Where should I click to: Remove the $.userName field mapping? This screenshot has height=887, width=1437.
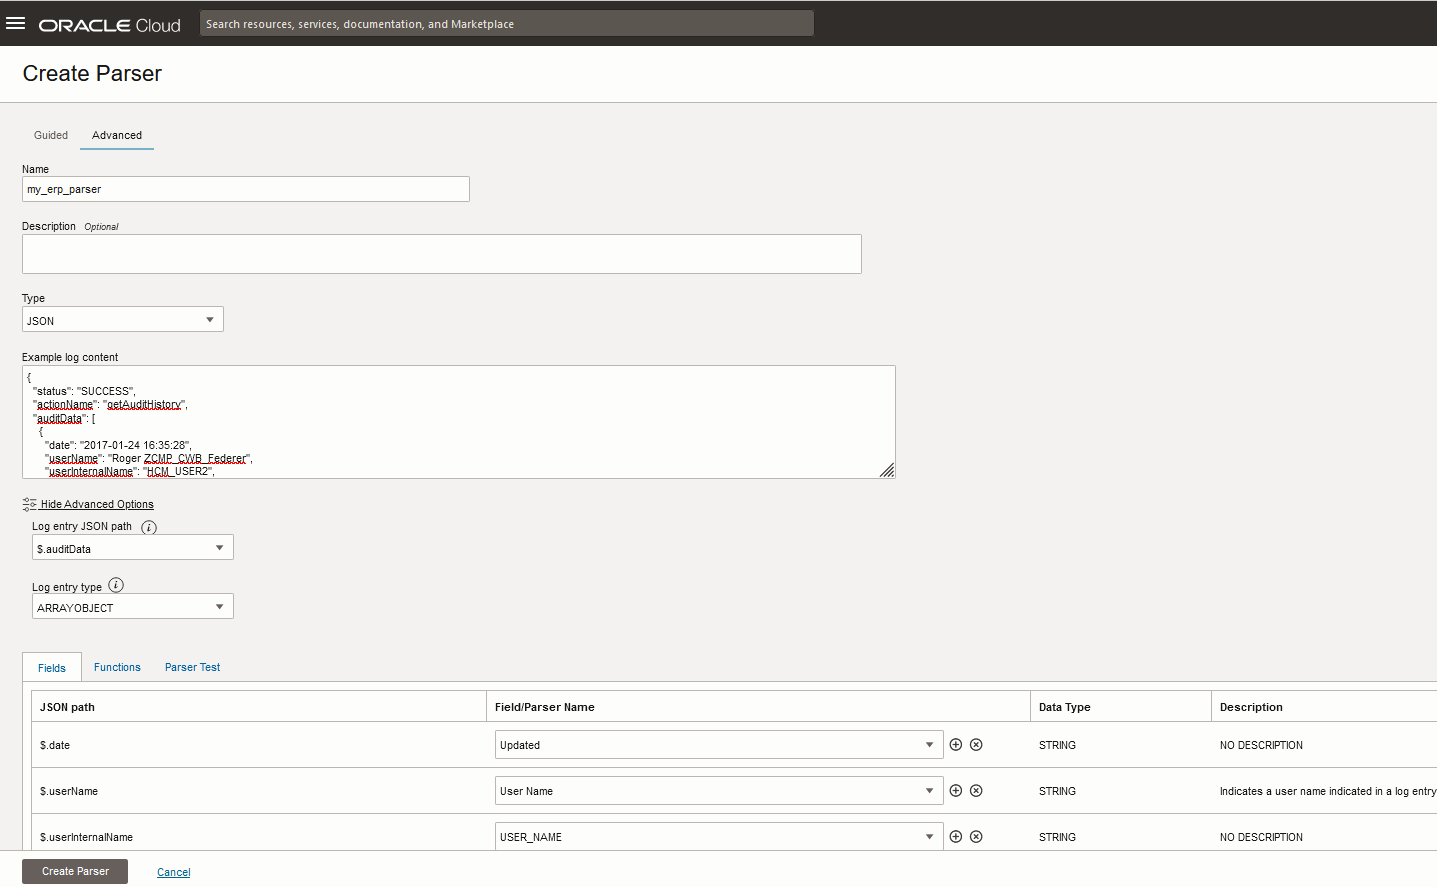(x=976, y=791)
